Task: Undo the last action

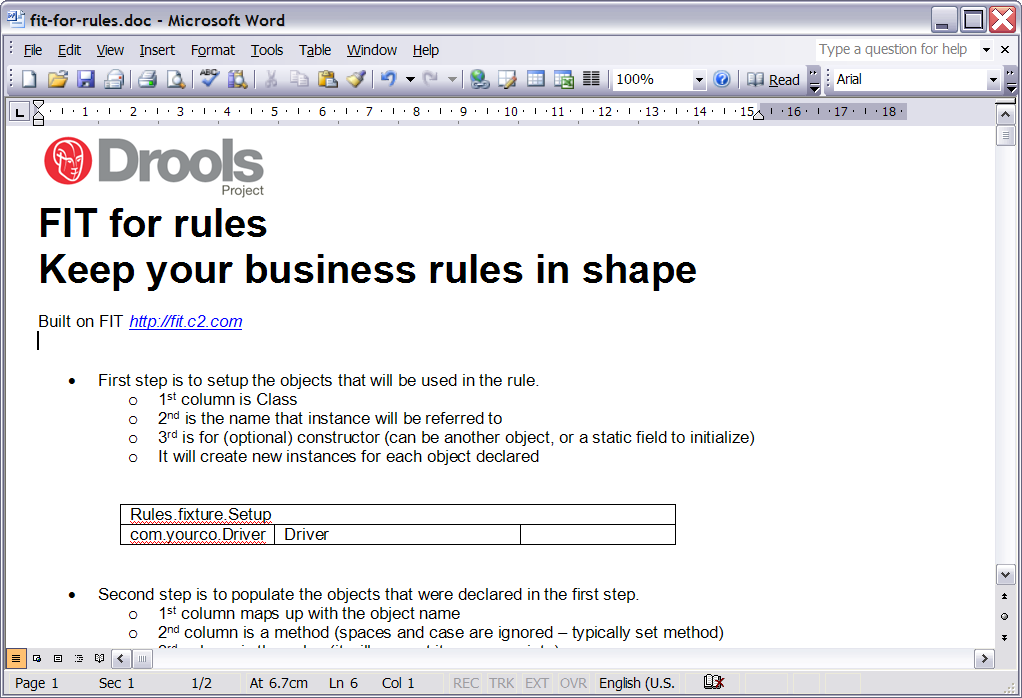Action: pos(388,80)
